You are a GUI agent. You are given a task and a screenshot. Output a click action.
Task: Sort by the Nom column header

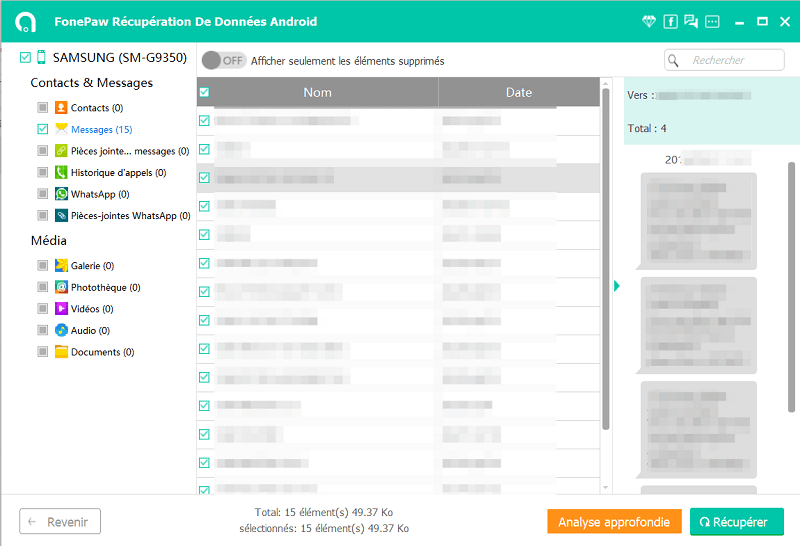[317, 92]
